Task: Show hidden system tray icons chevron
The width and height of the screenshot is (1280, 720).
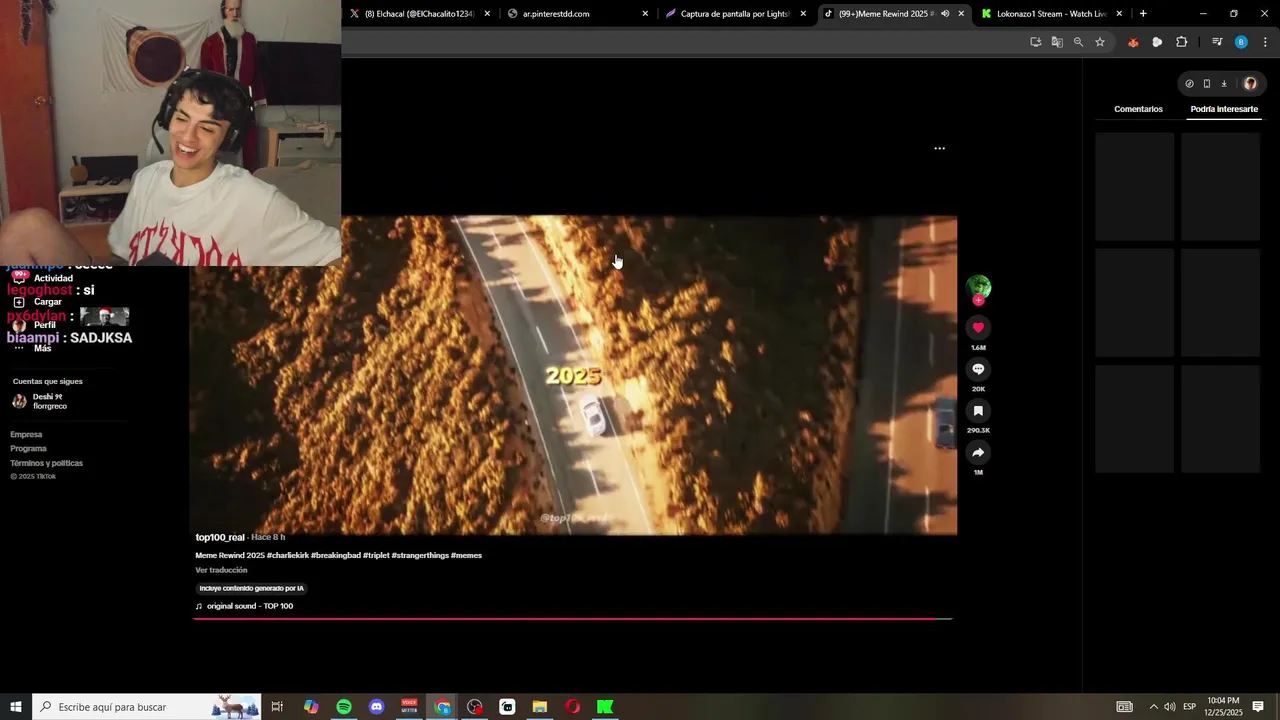Action: point(1153,707)
